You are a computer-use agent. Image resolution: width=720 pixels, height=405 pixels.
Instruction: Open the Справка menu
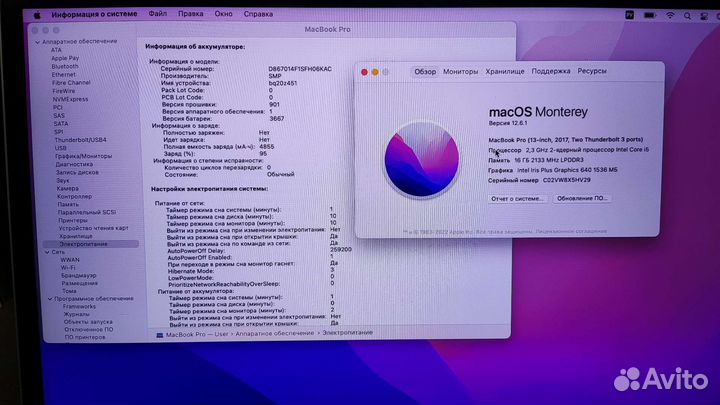pyautogui.click(x=258, y=14)
